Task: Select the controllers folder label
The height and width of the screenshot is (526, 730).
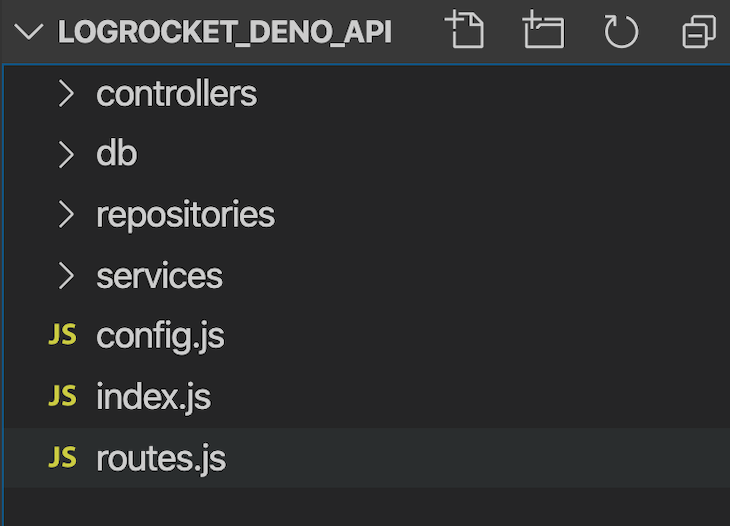Action: (176, 94)
